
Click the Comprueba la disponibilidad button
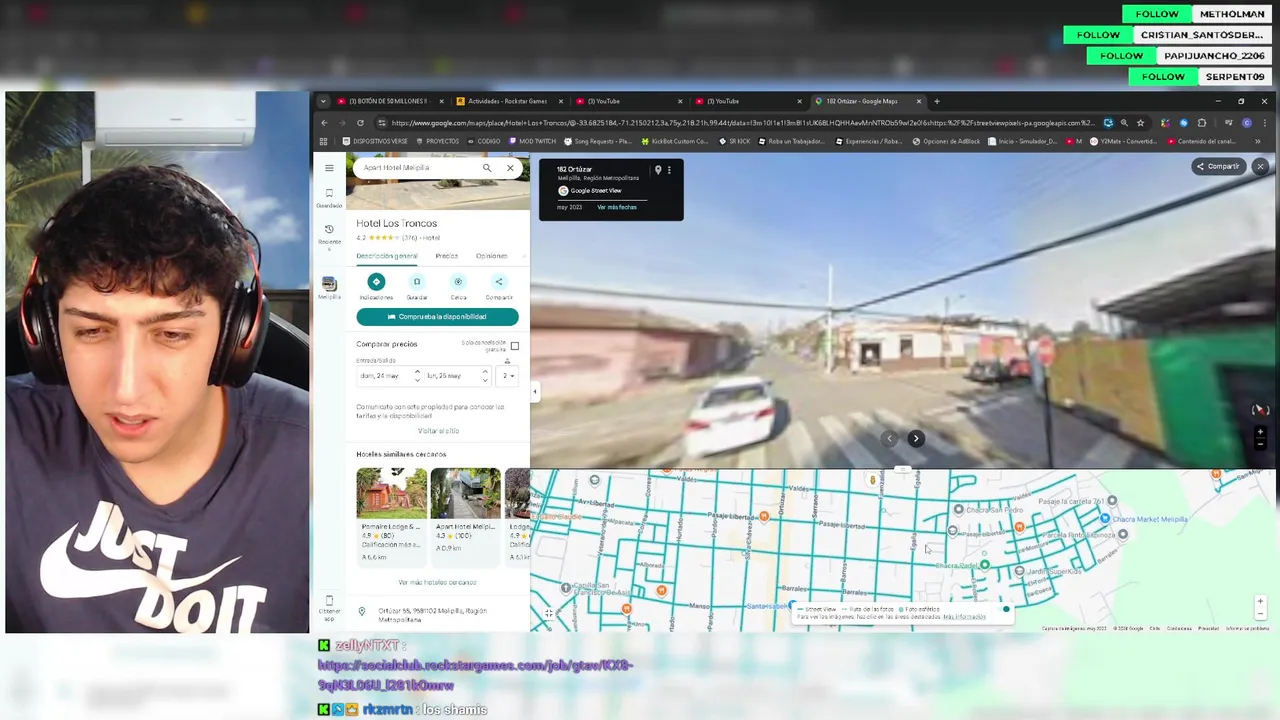437,317
